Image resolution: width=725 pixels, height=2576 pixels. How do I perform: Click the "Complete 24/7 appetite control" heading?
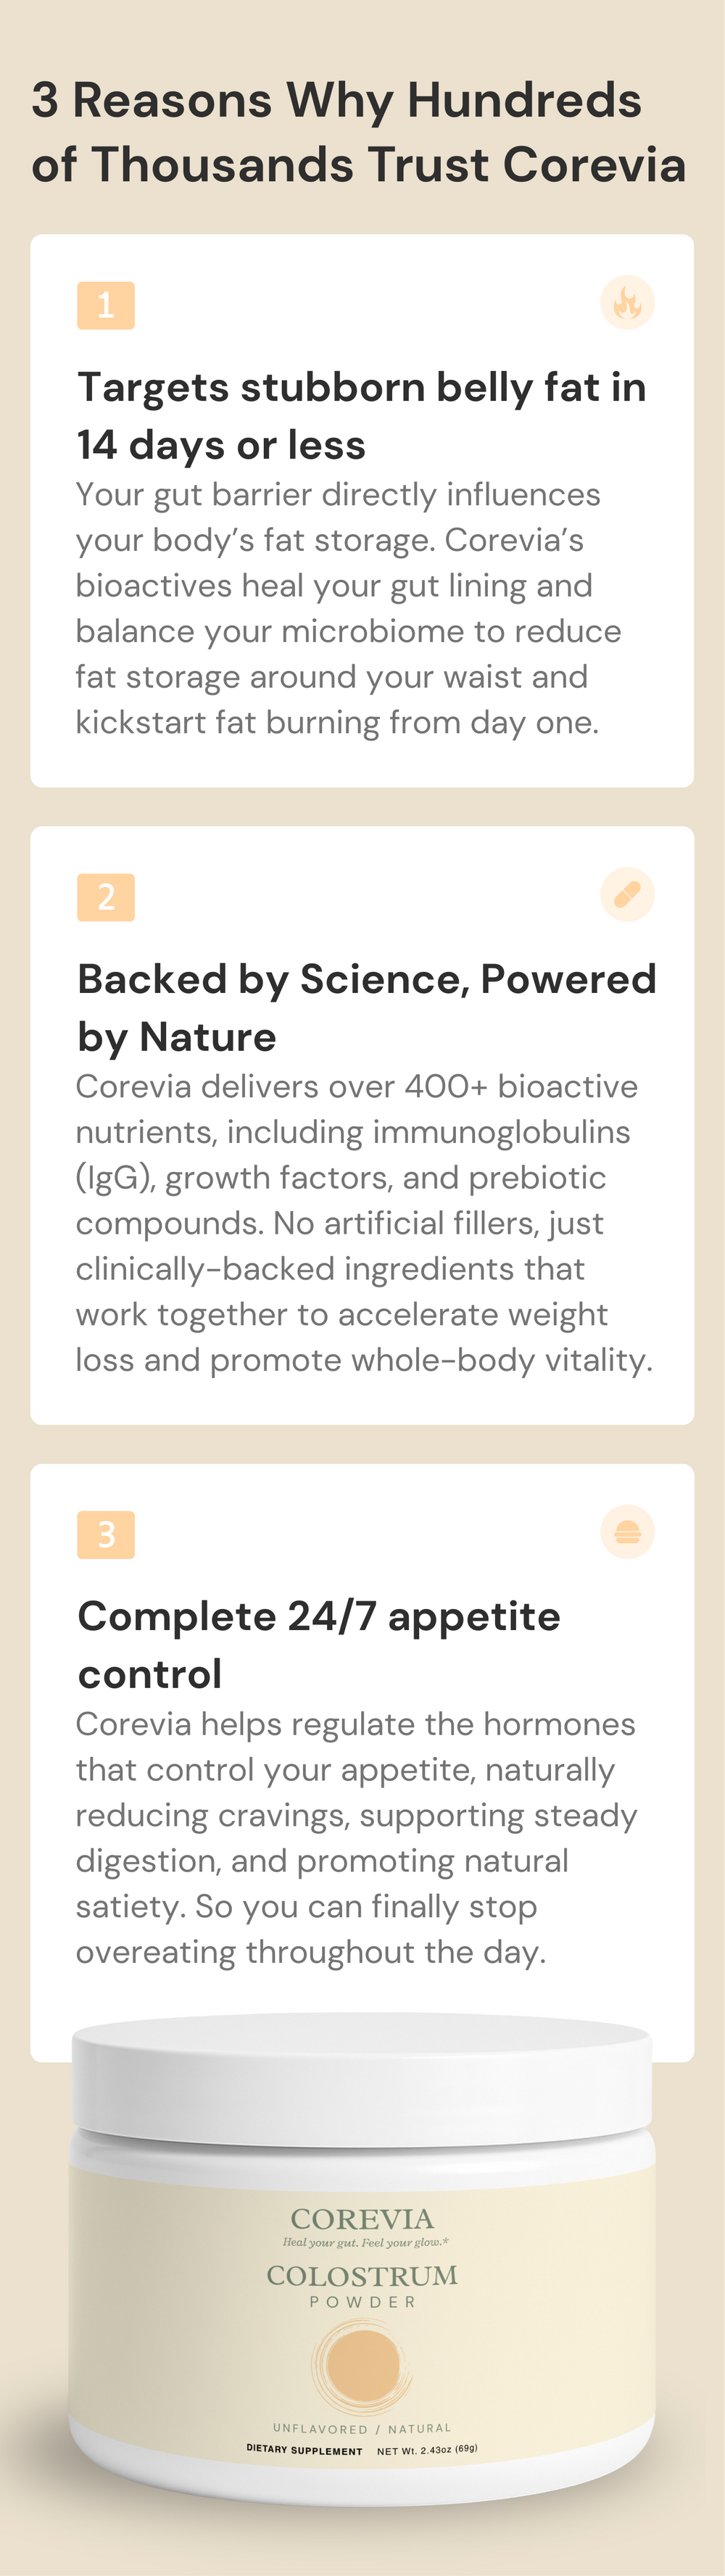[x=319, y=1645]
